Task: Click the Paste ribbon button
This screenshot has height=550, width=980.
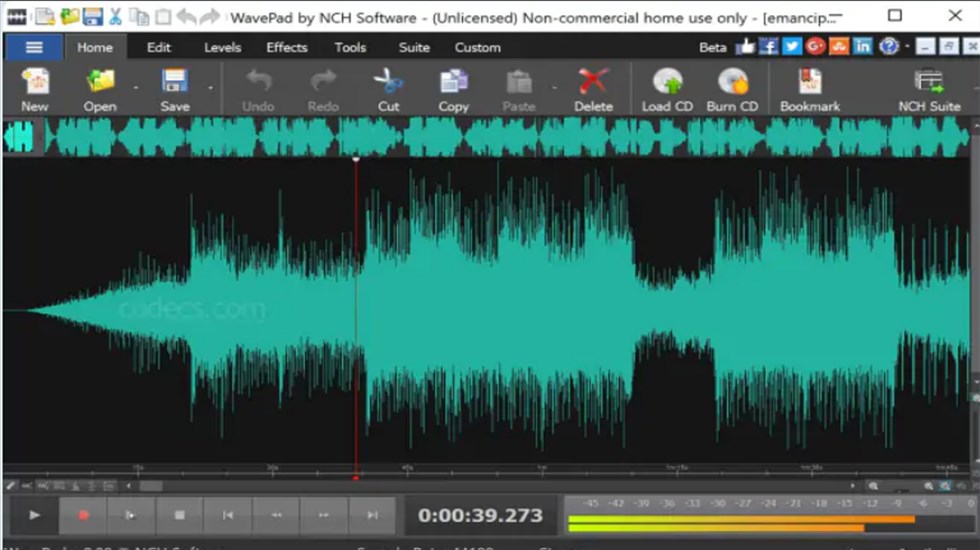Action: click(x=519, y=91)
